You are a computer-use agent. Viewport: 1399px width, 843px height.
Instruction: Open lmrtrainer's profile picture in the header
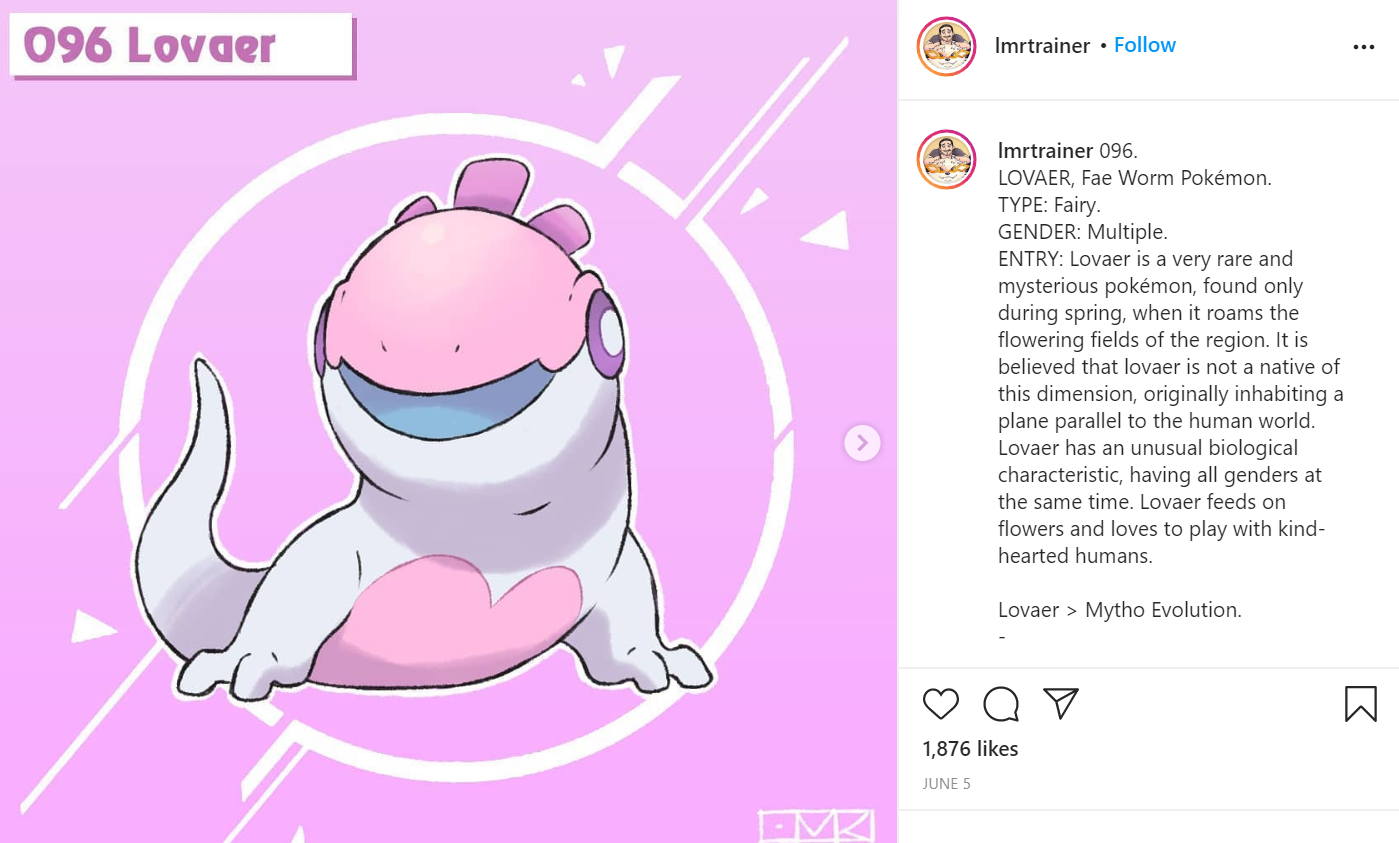tap(946, 46)
